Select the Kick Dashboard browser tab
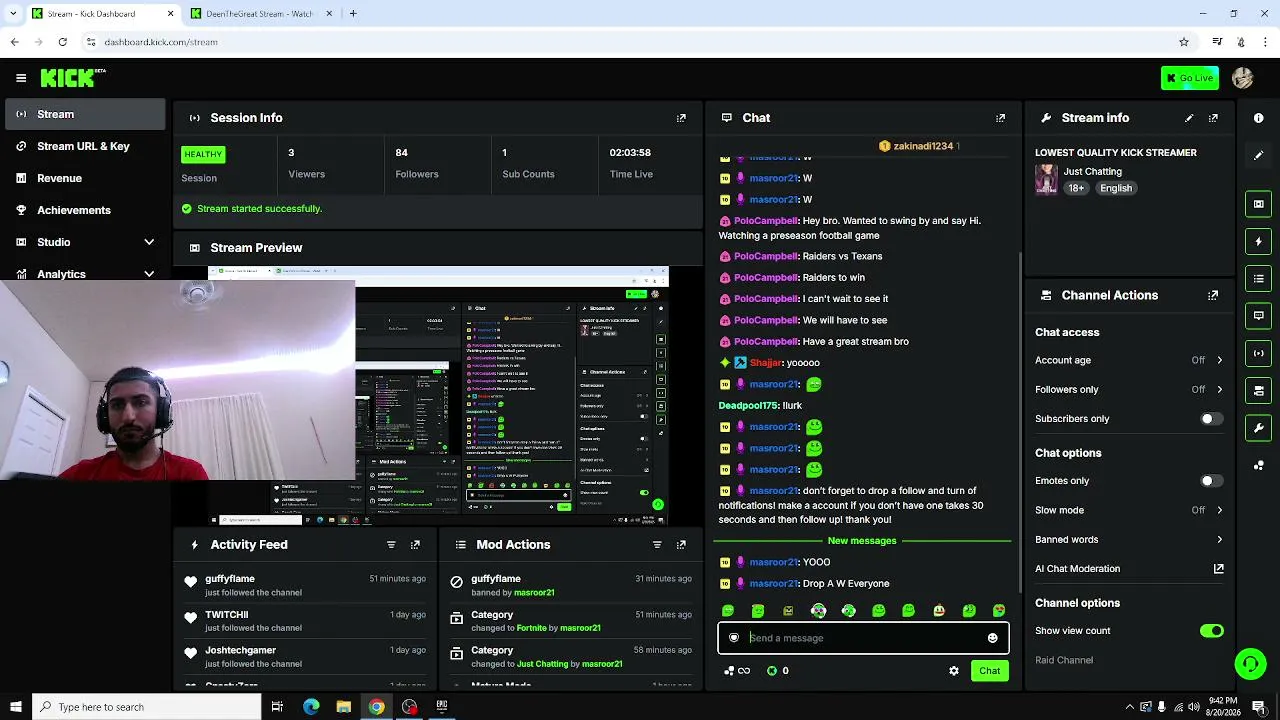This screenshot has height=720, width=1280. [x=102, y=14]
